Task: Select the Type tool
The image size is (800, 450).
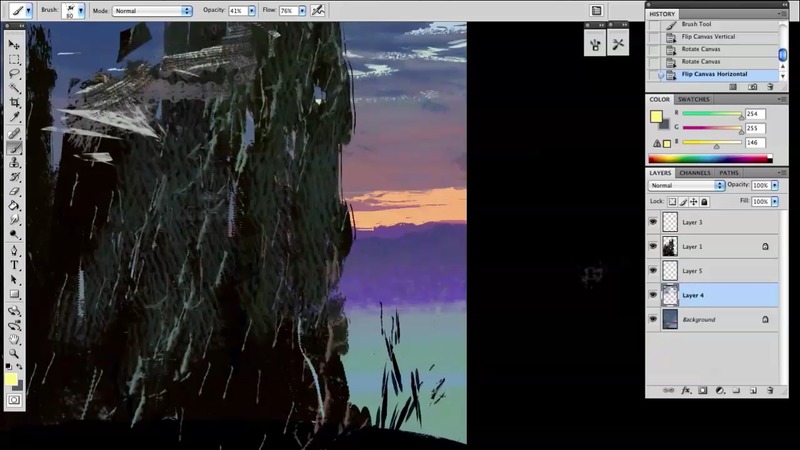Action: [14, 265]
